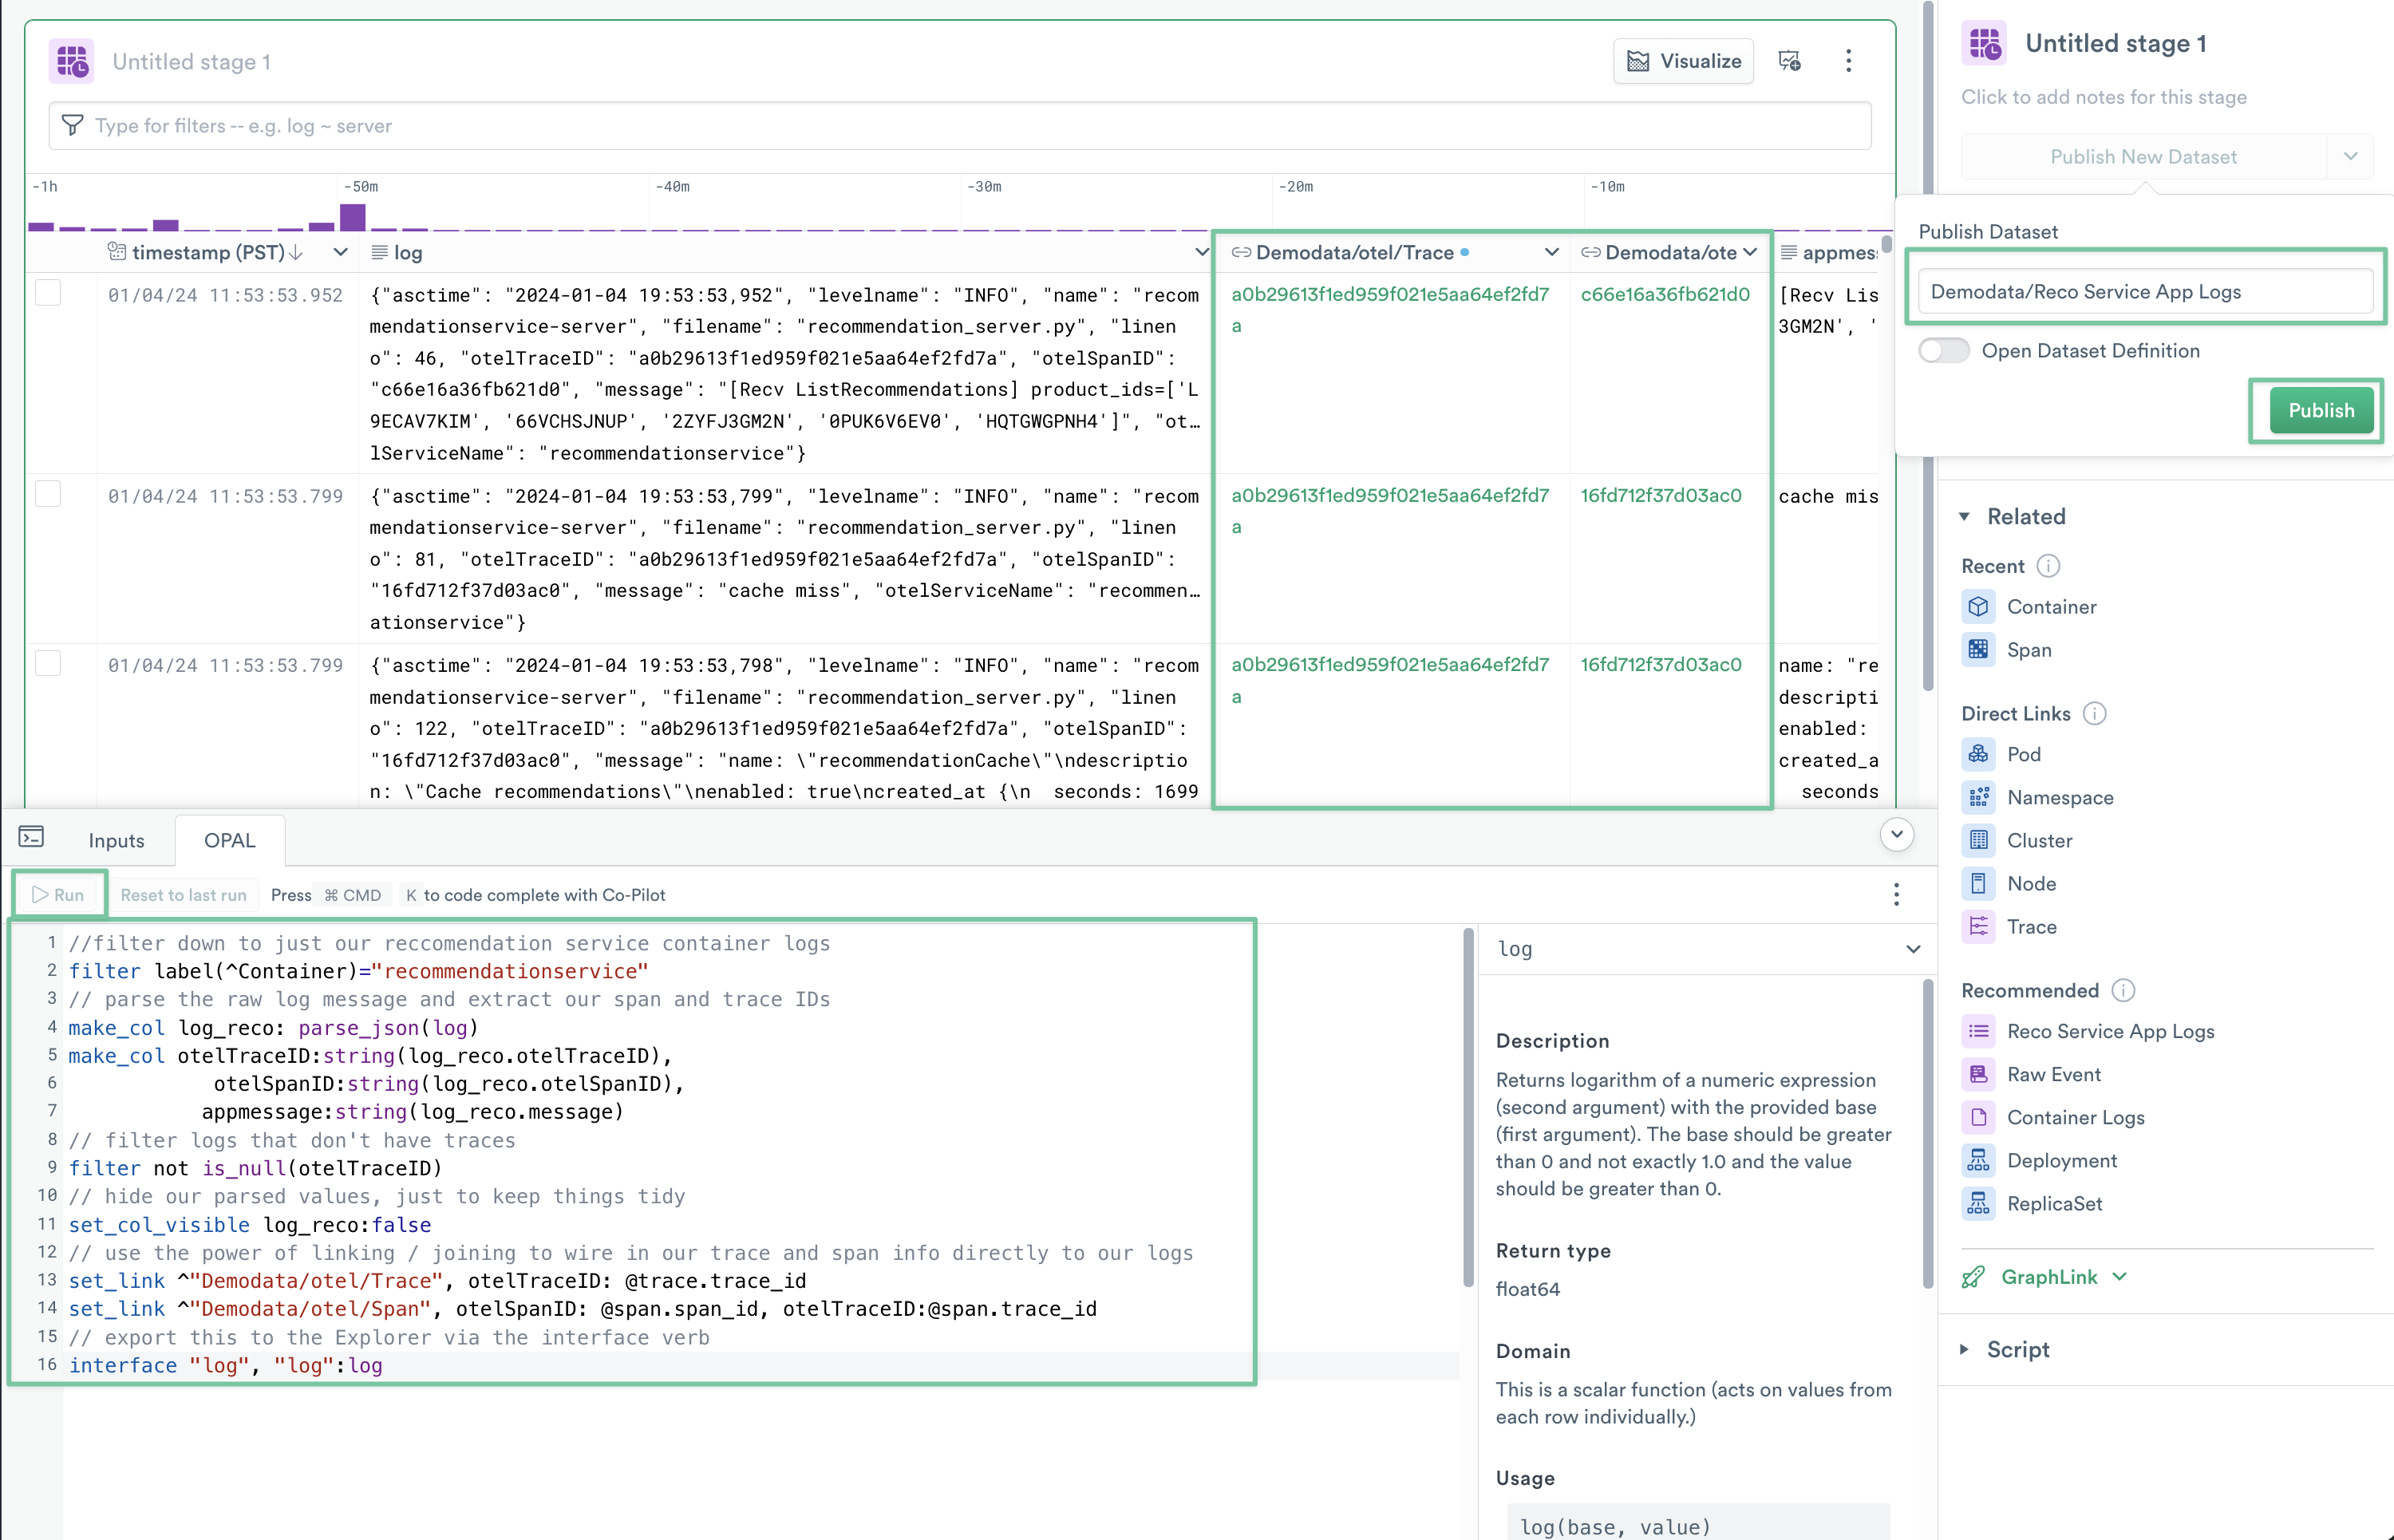Open the Demodata/ote span column dropdown
The height and width of the screenshot is (1540, 2394).
tap(1750, 252)
